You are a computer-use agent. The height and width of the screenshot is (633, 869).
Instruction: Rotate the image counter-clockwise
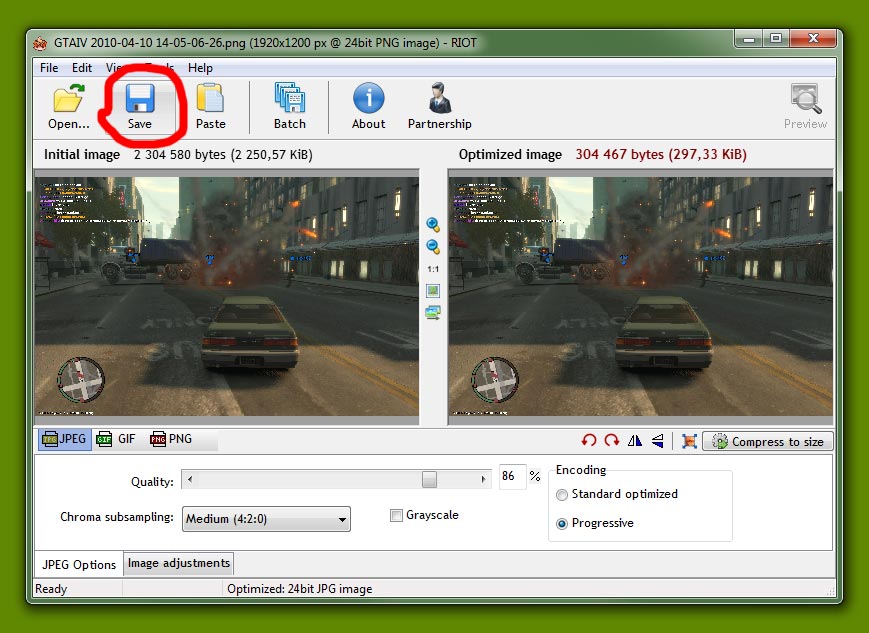click(x=589, y=441)
